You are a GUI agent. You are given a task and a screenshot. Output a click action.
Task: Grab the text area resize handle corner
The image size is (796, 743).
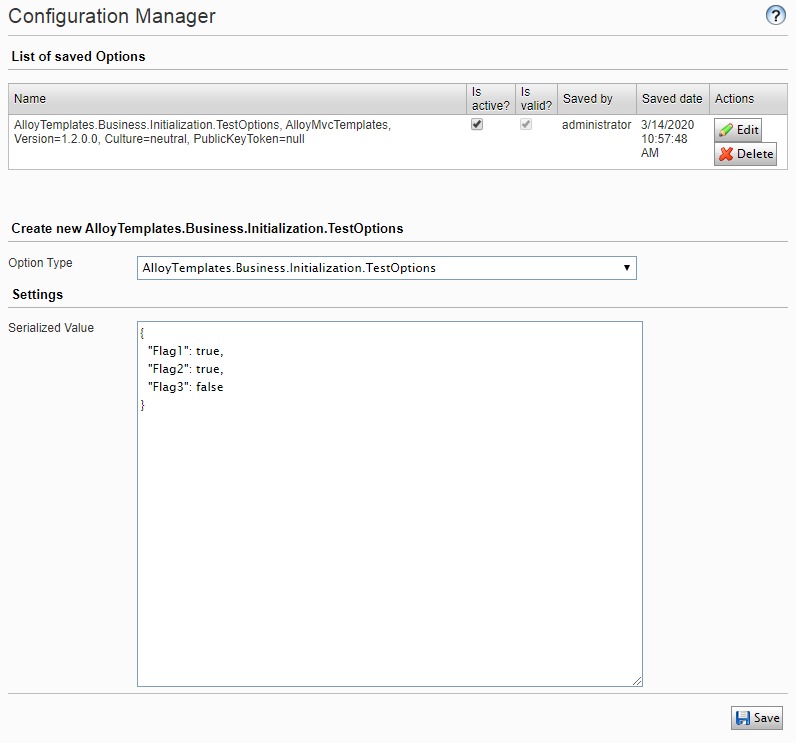click(636, 680)
